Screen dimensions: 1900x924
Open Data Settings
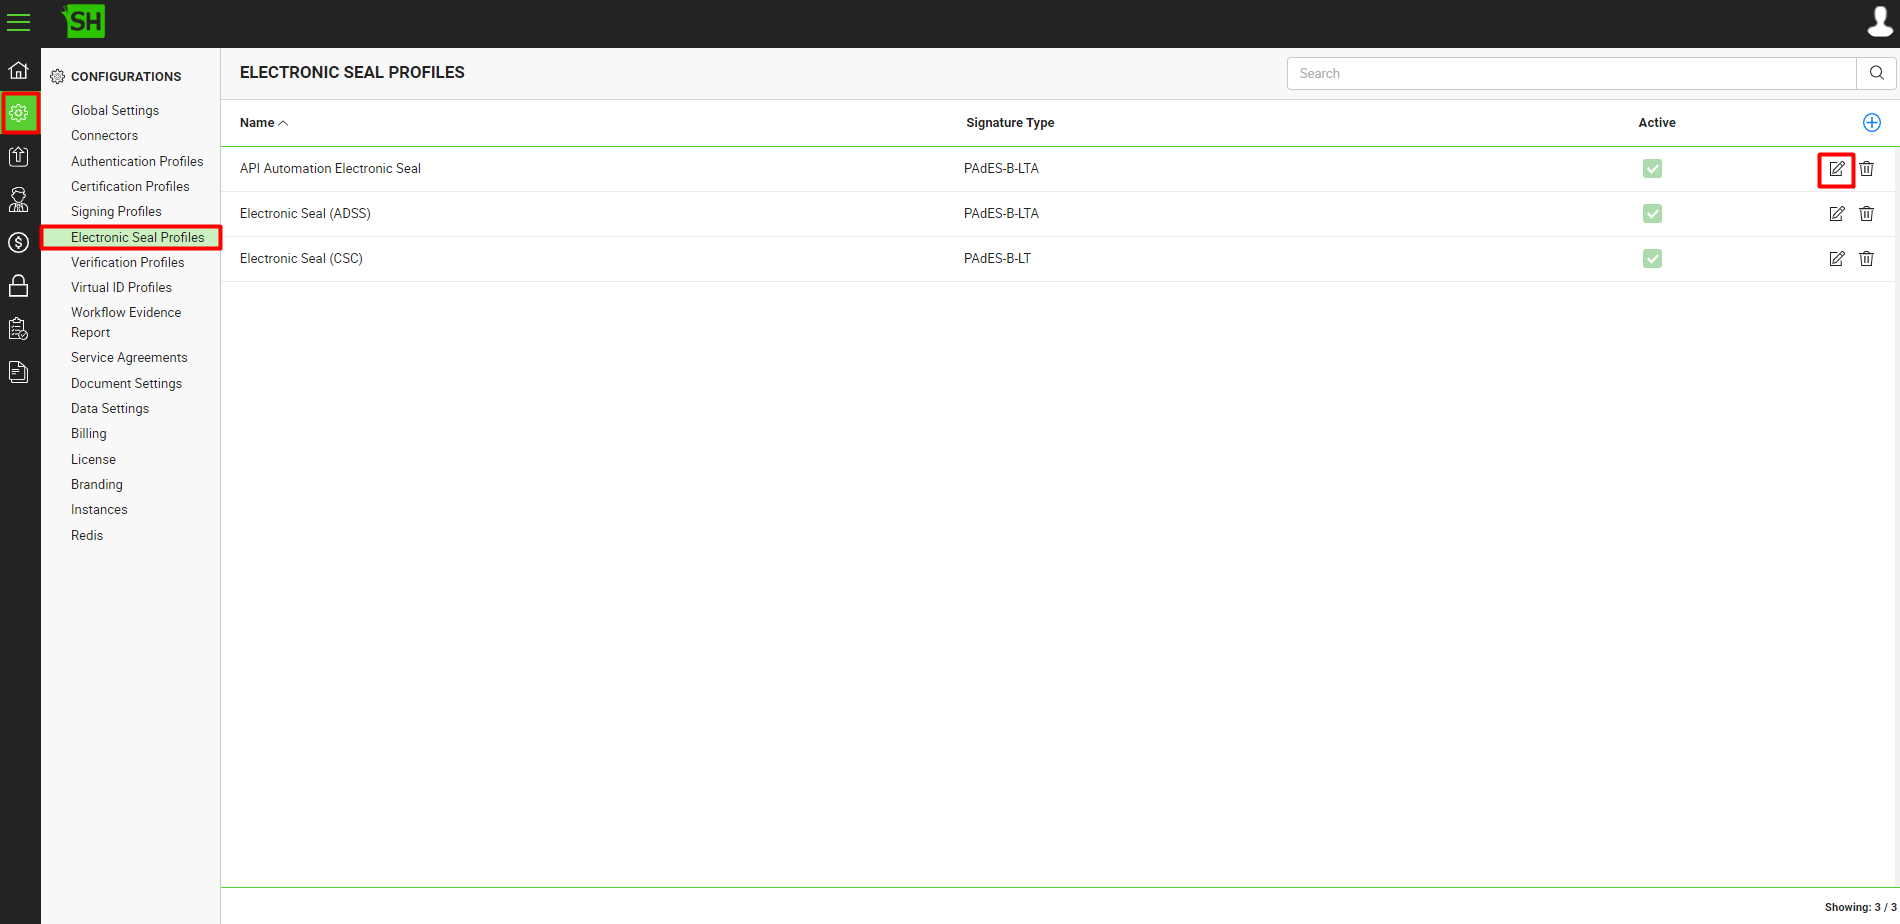[110, 408]
